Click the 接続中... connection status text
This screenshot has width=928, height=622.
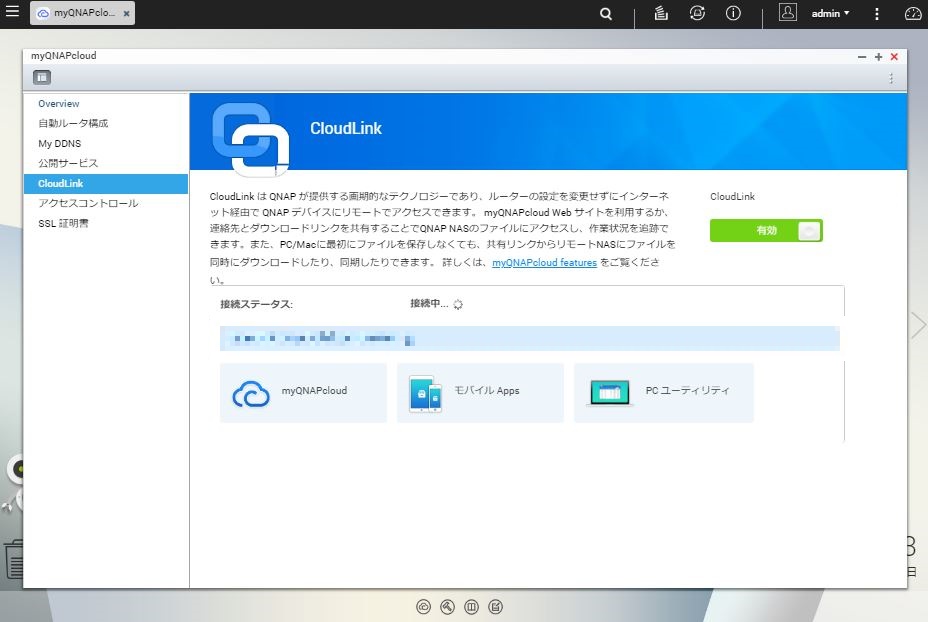tap(429, 304)
